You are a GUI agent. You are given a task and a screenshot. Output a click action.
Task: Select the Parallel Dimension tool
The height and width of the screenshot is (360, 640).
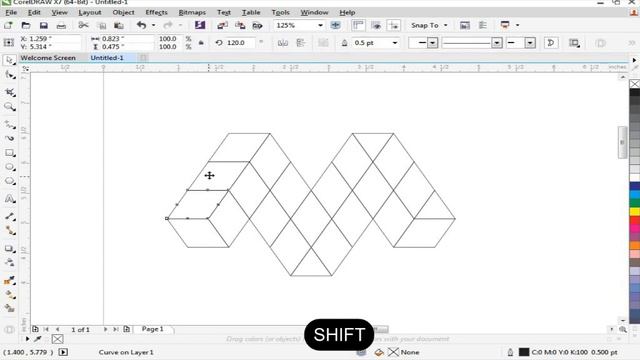pos(9,216)
